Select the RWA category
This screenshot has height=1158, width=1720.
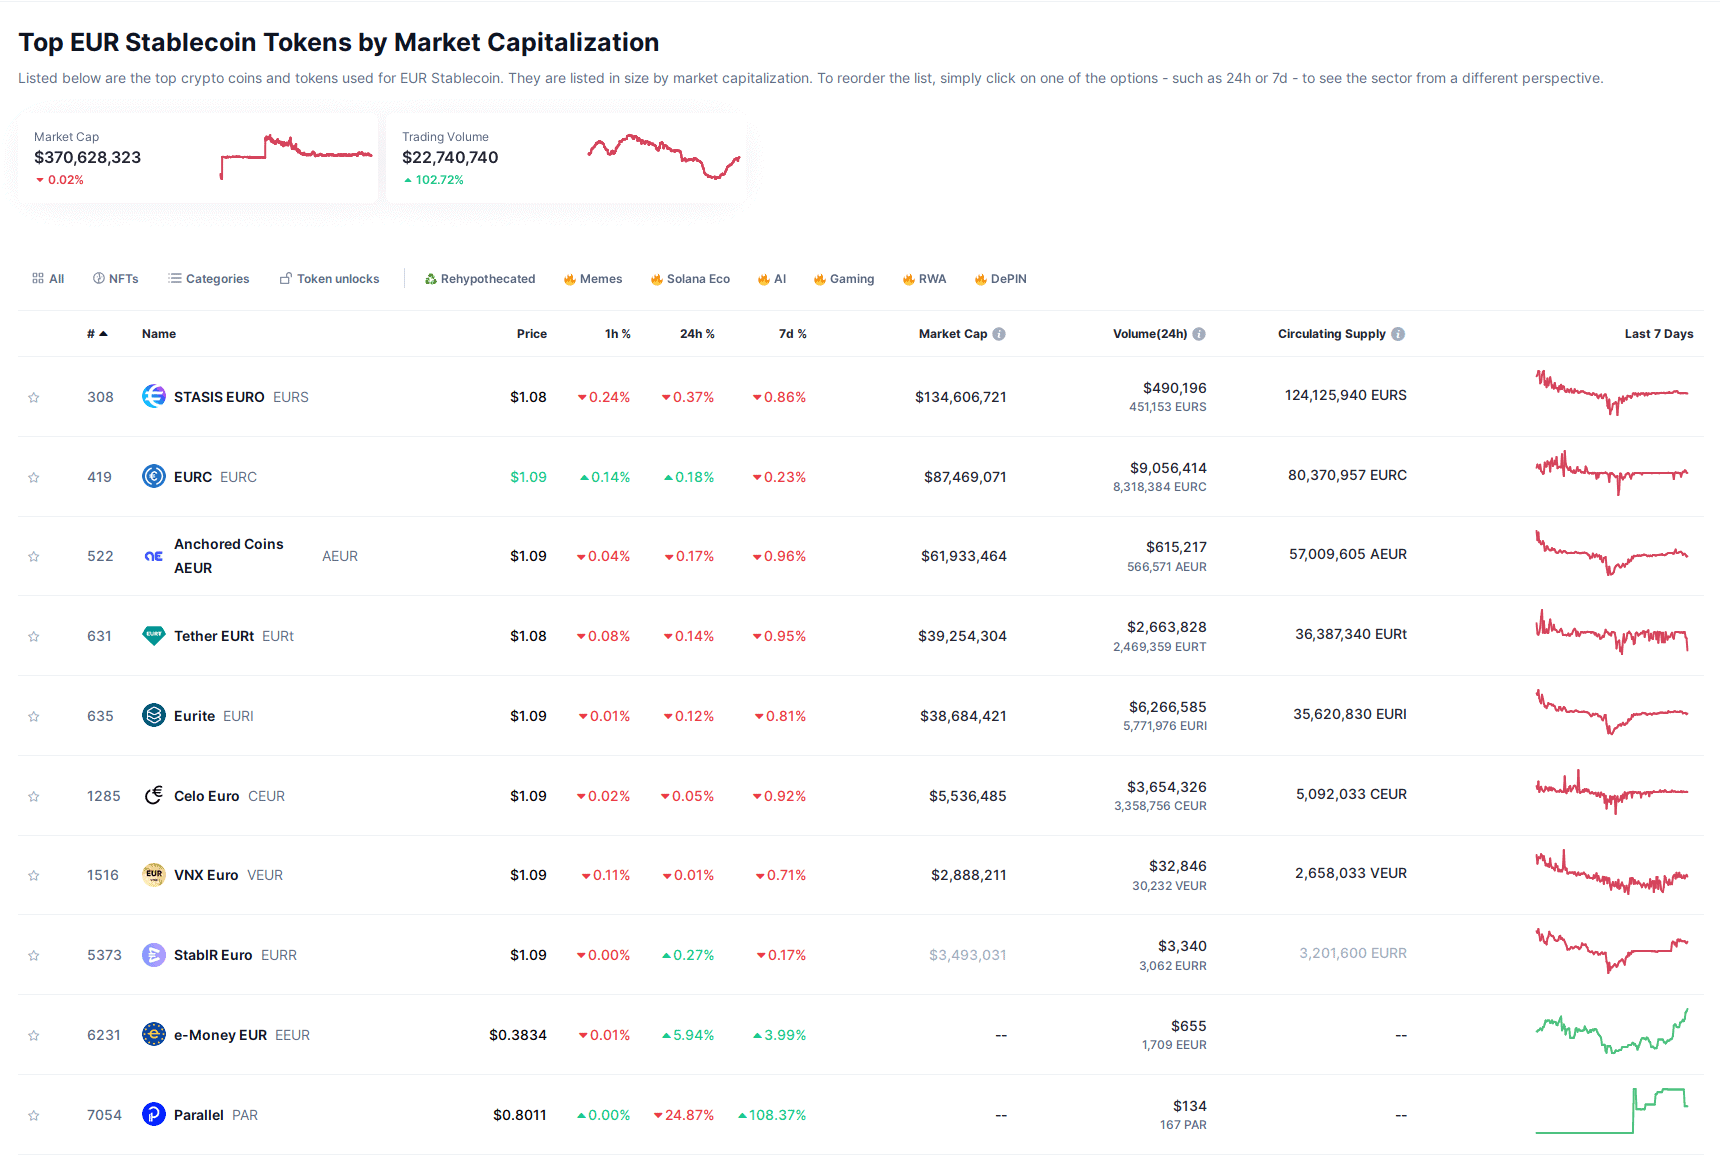coord(924,279)
